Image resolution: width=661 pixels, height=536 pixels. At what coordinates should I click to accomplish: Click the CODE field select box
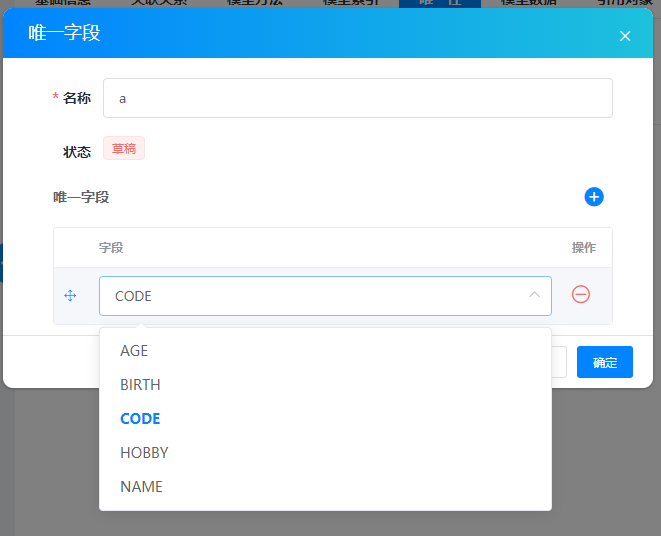pyautogui.click(x=310, y=296)
